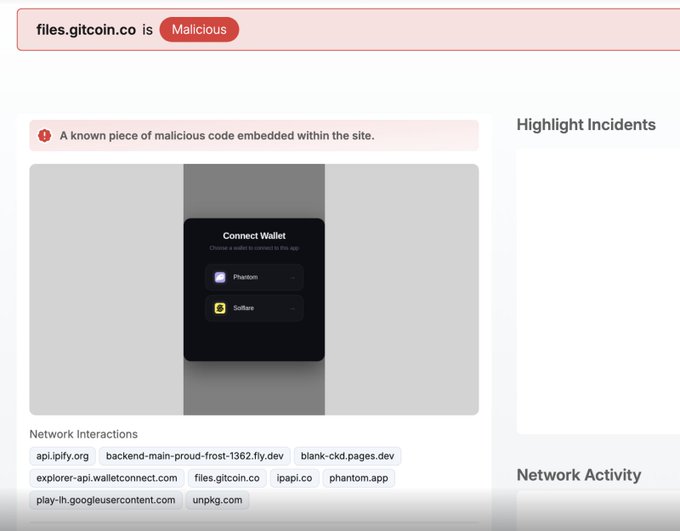Image resolution: width=680 pixels, height=531 pixels.
Task: Click the Network Activity heading
Action: [x=579, y=475]
